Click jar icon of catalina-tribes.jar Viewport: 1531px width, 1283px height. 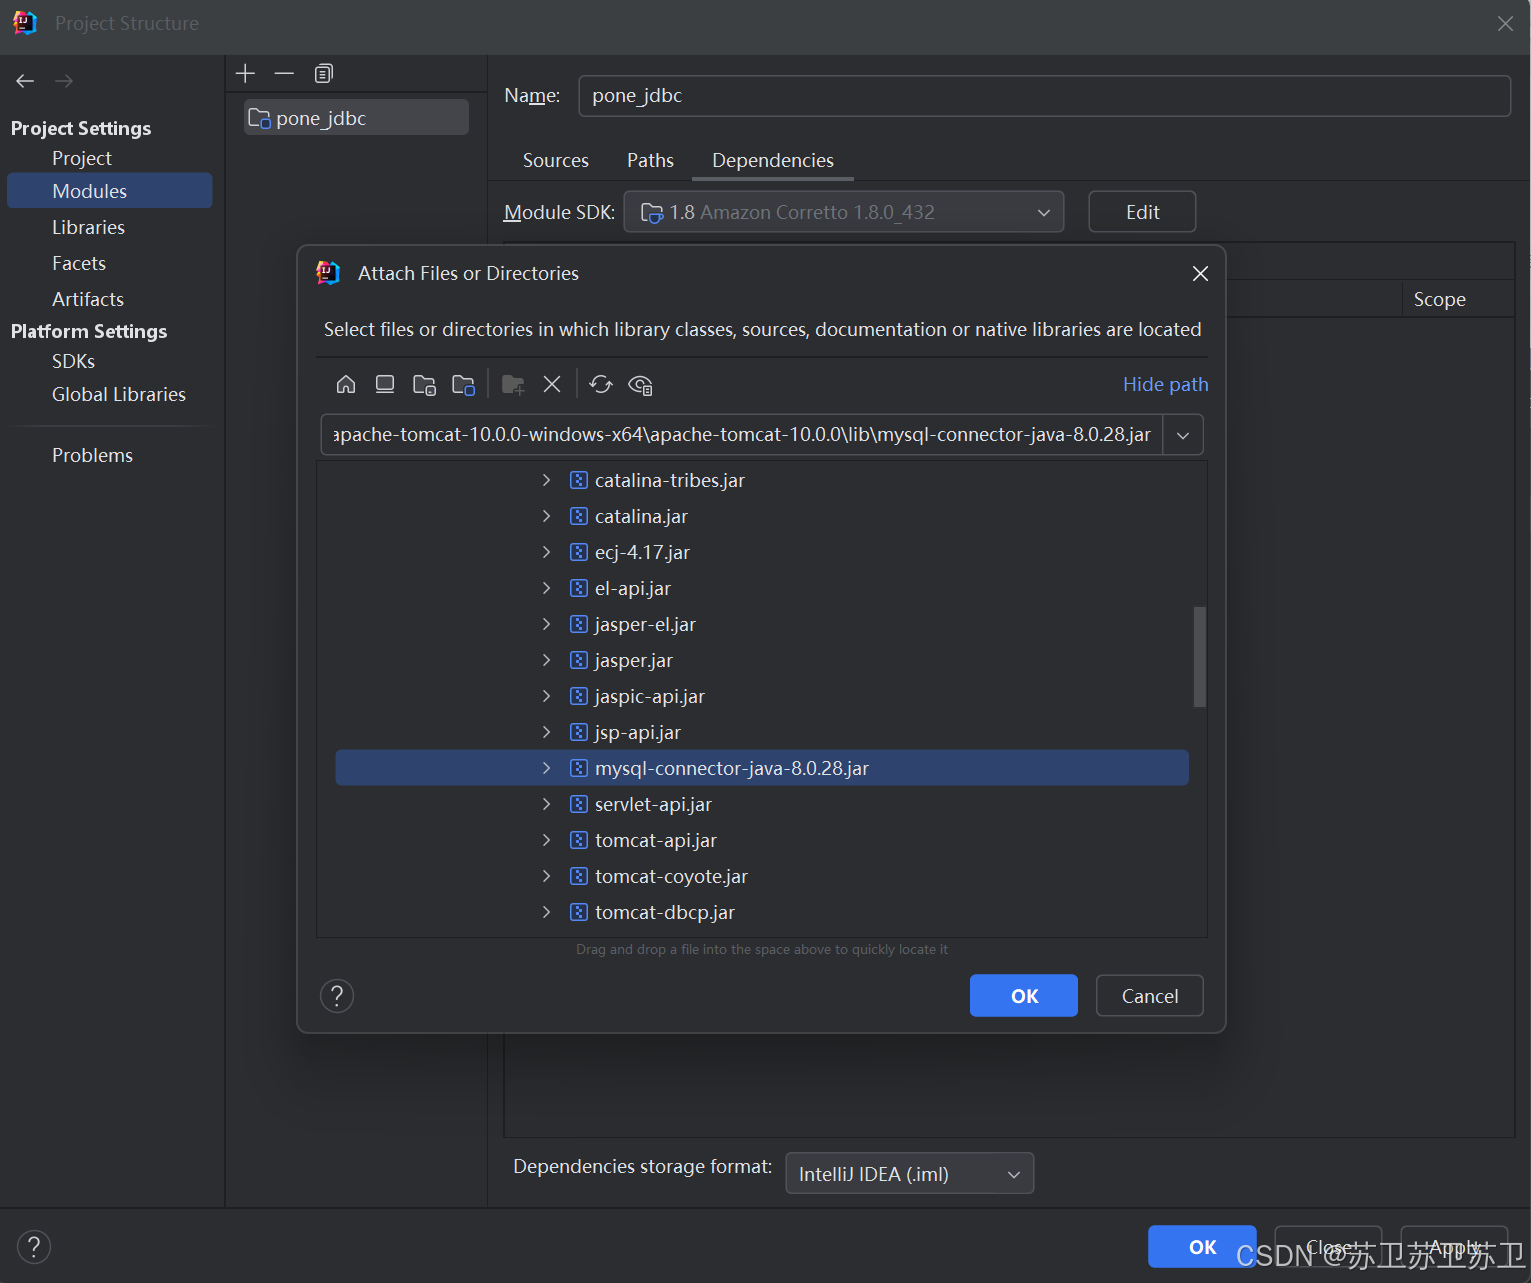click(x=578, y=480)
